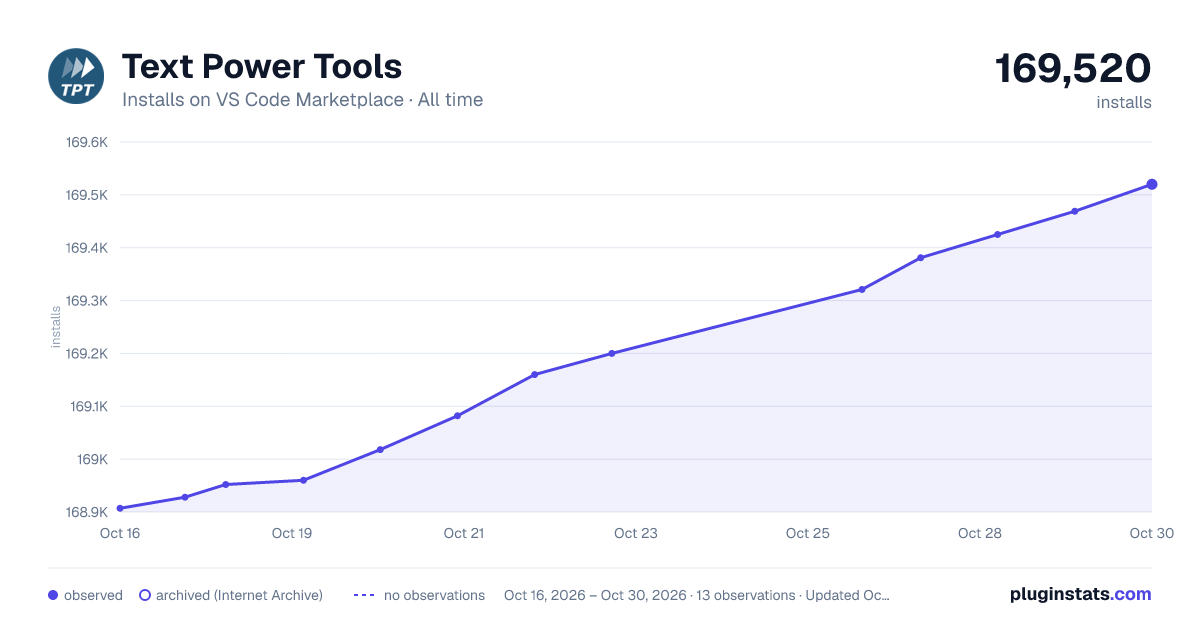Click the 169.6K y-axis label
The height and width of the screenshot is (630, 1200).
click(x=87, y=142)
